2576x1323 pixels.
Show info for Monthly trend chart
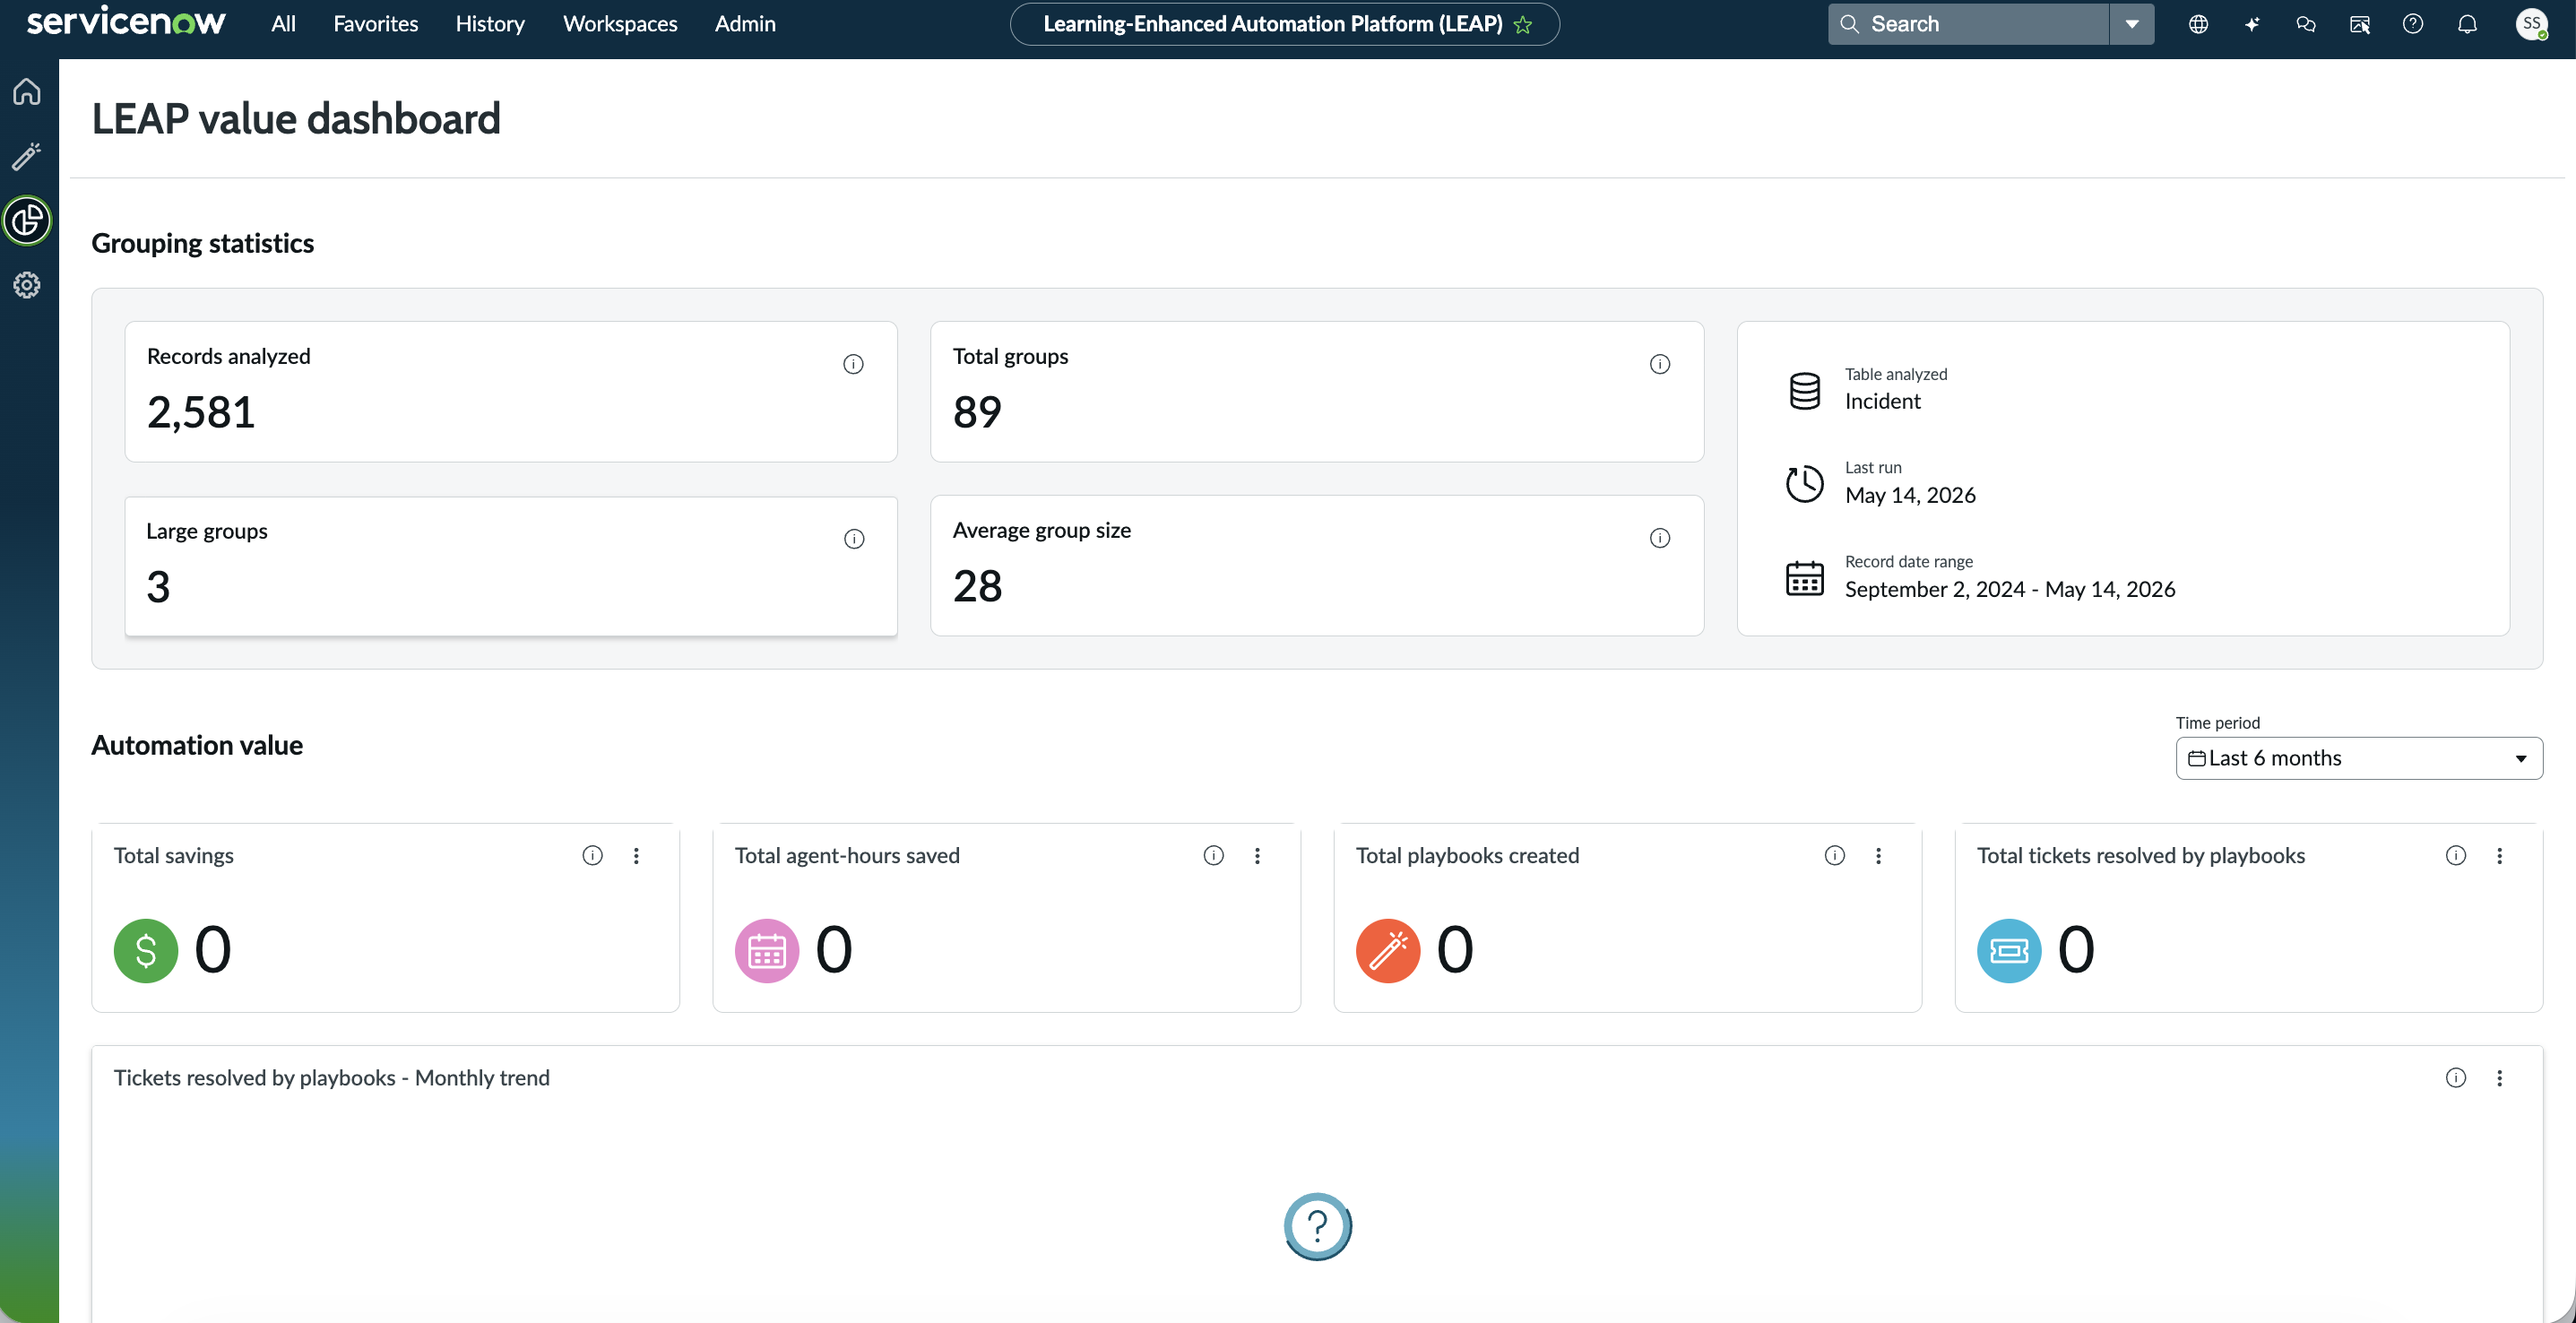(x=2456, y=1077)
